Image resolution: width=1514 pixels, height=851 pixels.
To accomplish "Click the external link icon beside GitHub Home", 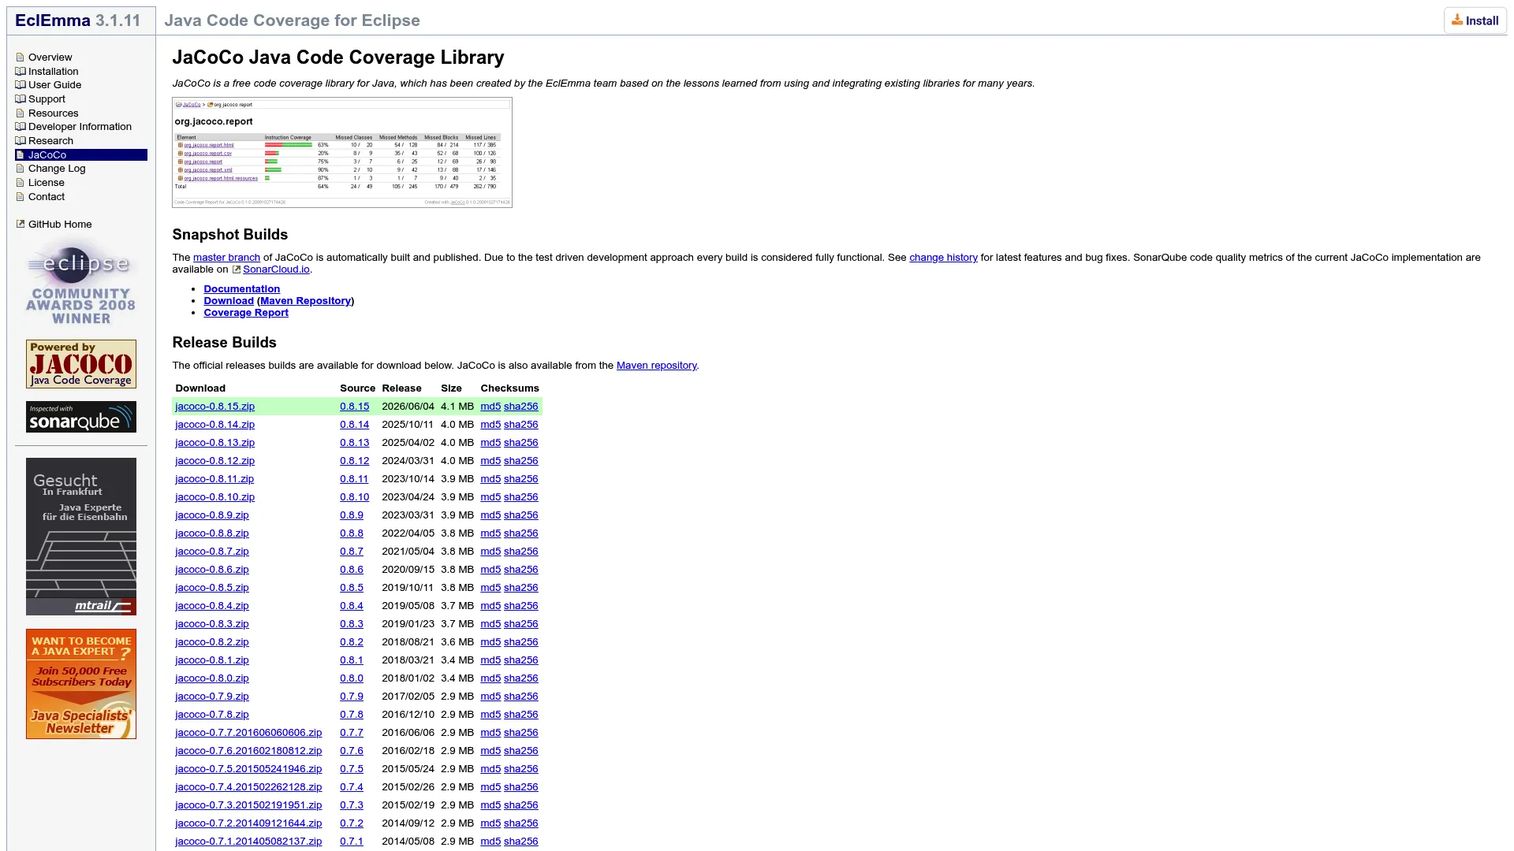I will 20,224.
